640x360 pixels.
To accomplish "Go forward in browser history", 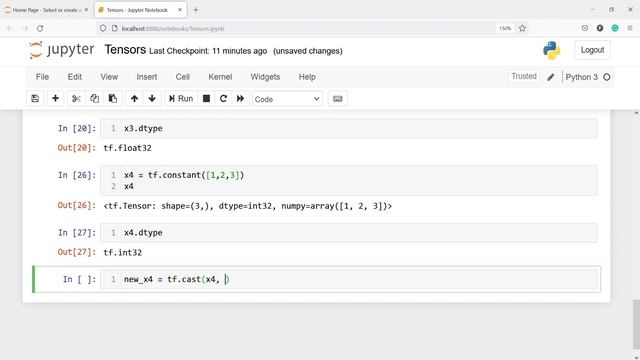I will (x=25, y=28).
